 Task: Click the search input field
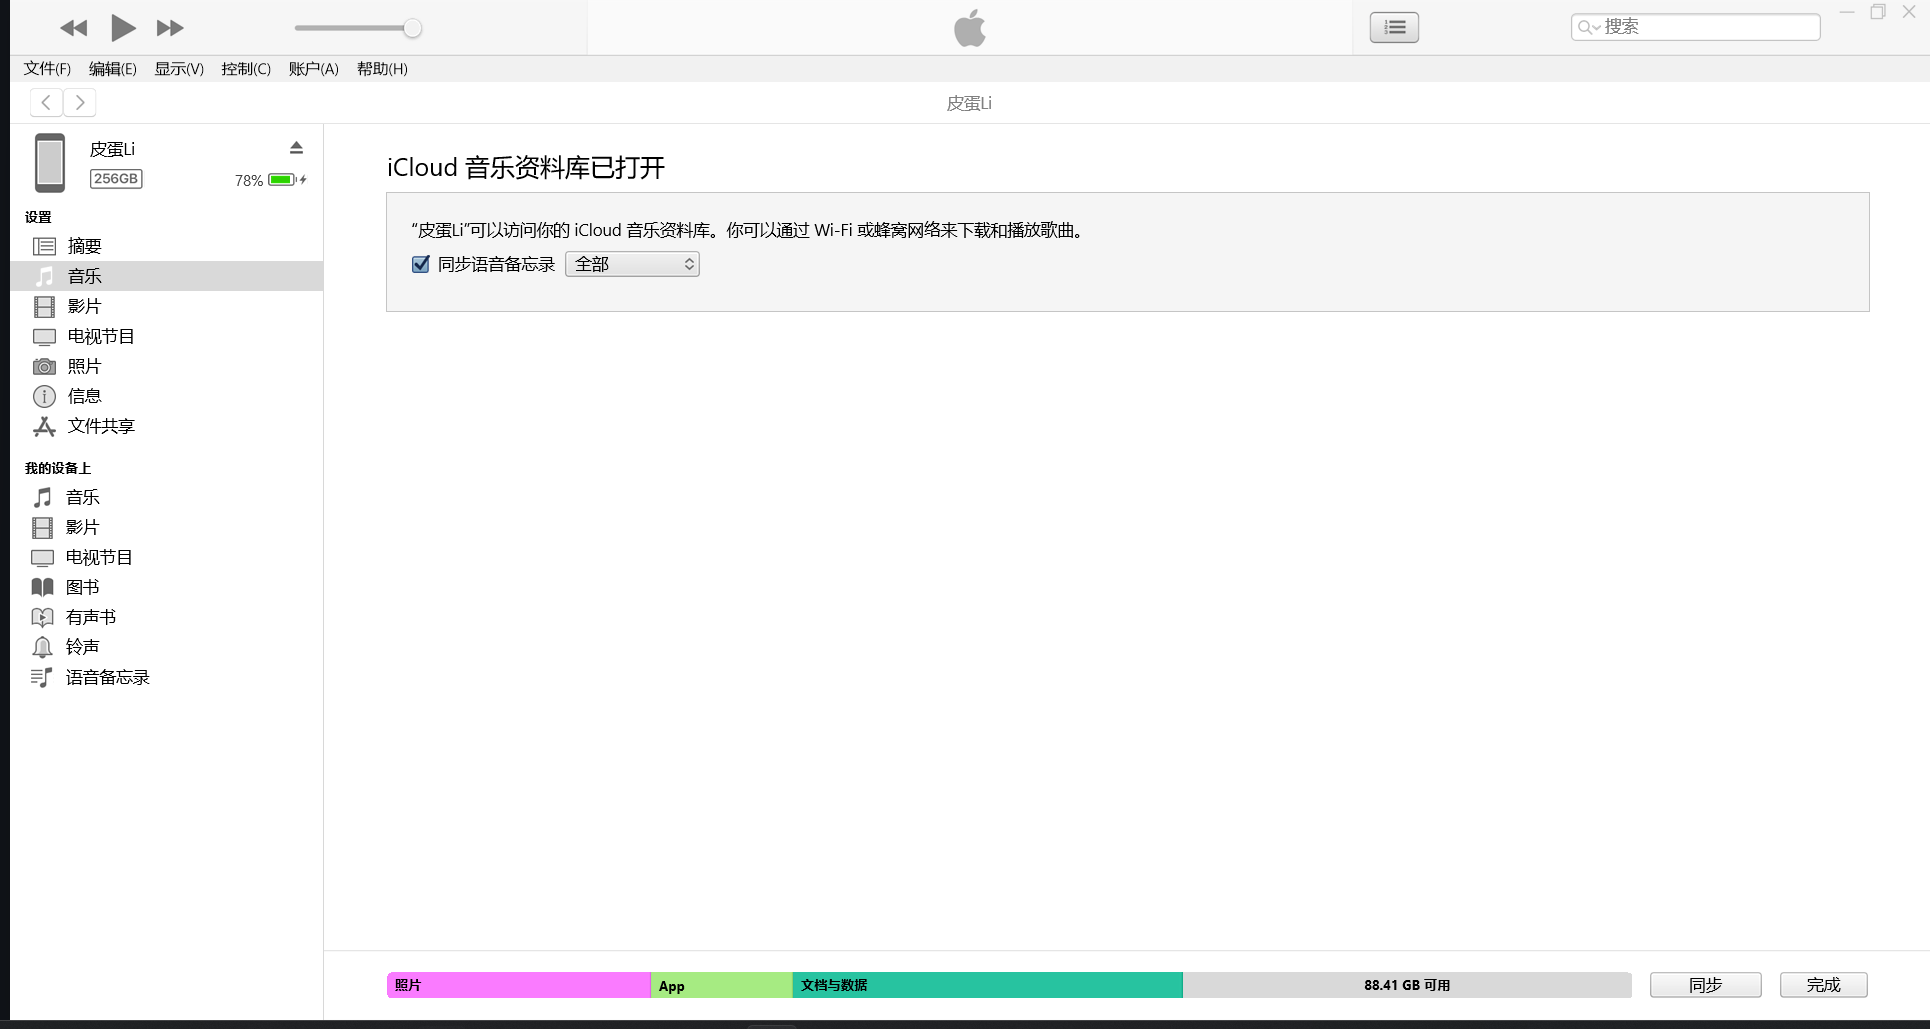1696,27
